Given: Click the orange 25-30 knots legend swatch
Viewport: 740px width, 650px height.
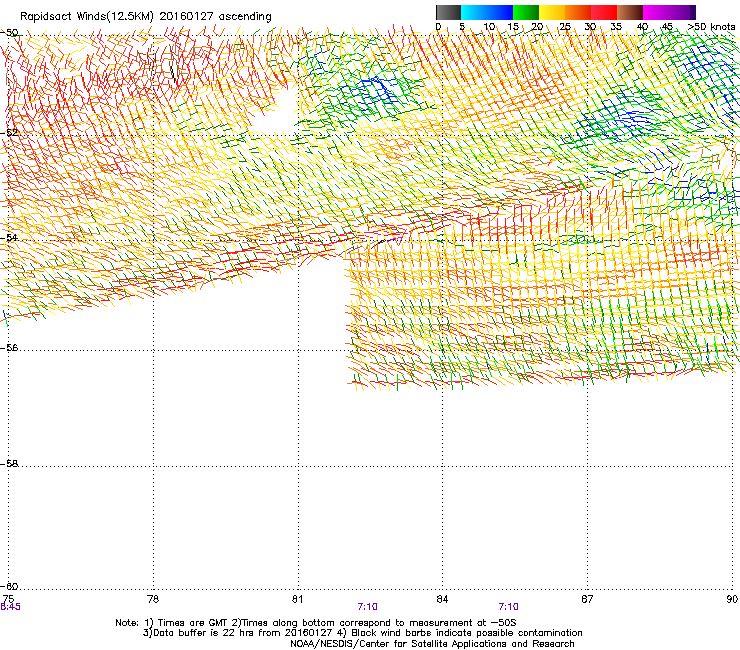Looking at the screenshot, I should (x=578, y=12).
